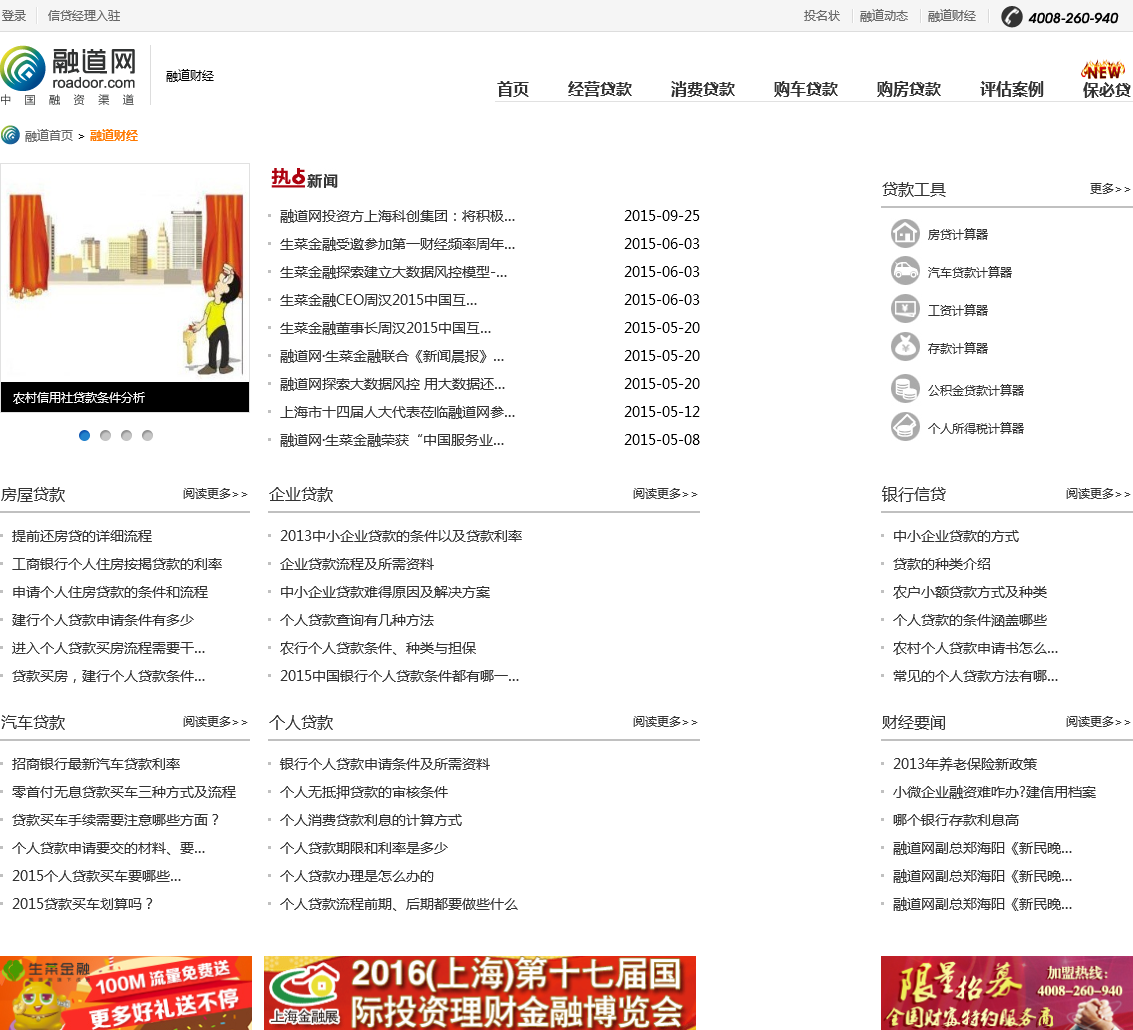Image resolution: width=1133 pixels, height=1030 pixels.
Task: Click the 登录 login link
Action: pos(14,16)
